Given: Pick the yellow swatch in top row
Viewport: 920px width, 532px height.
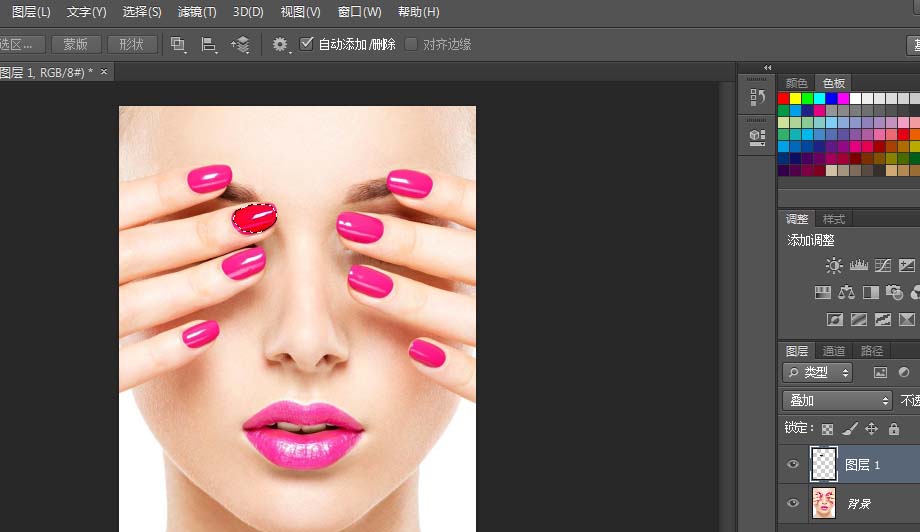Looking at the screenshot, I should [x=796, y=98].
